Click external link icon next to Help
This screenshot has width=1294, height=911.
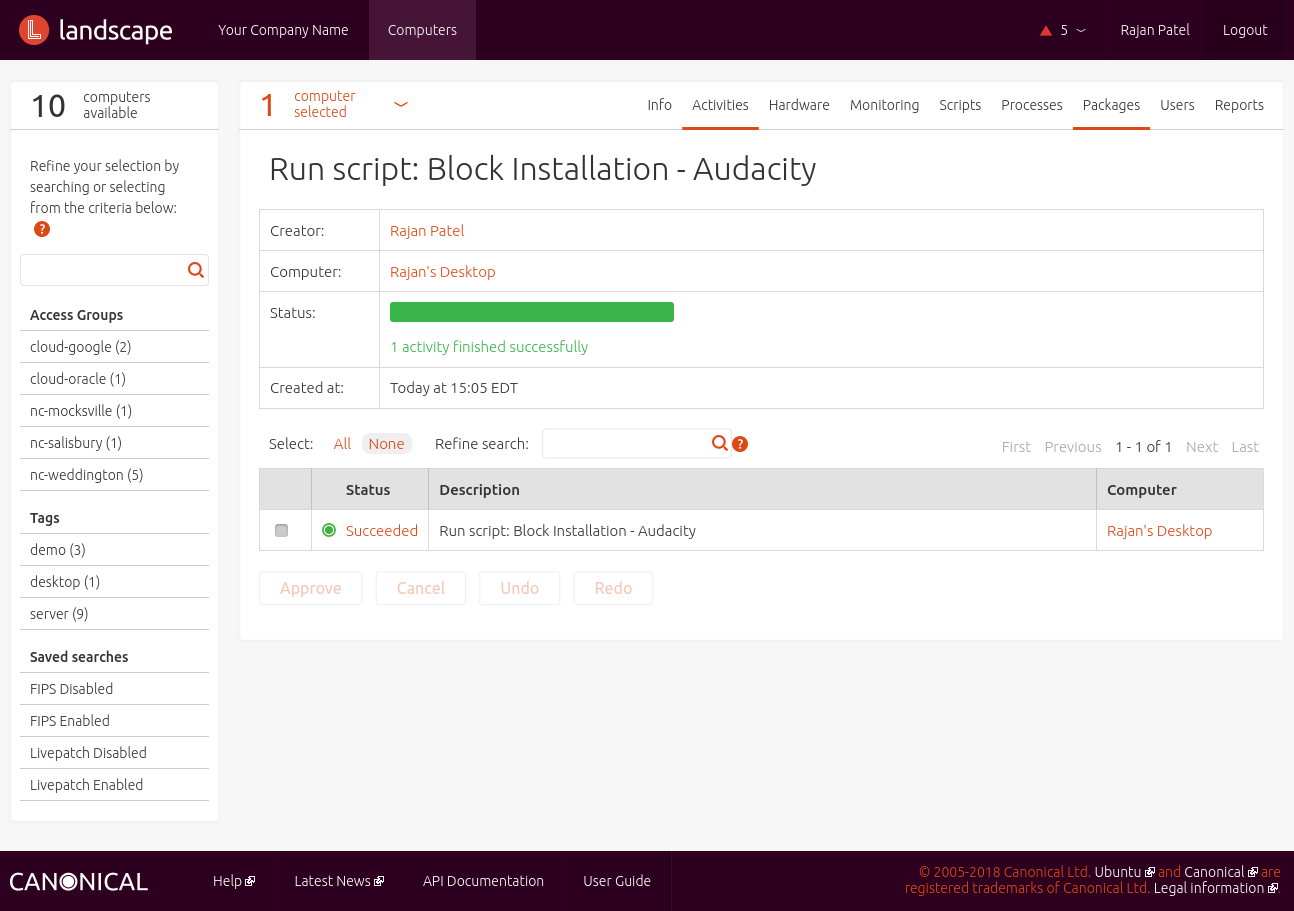(x=250, y=881)
